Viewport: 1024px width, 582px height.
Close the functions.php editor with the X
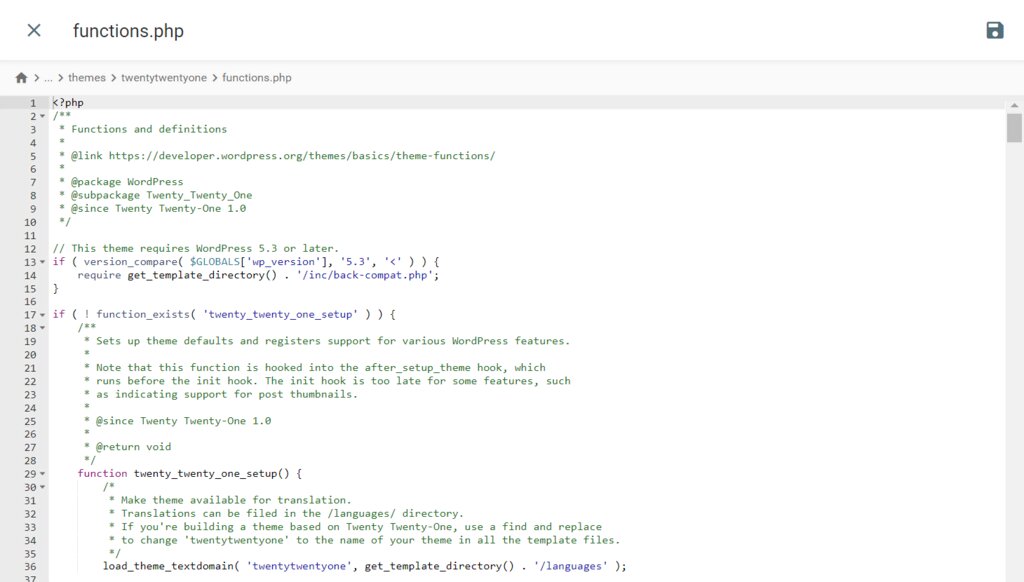[x=34, y=30]
